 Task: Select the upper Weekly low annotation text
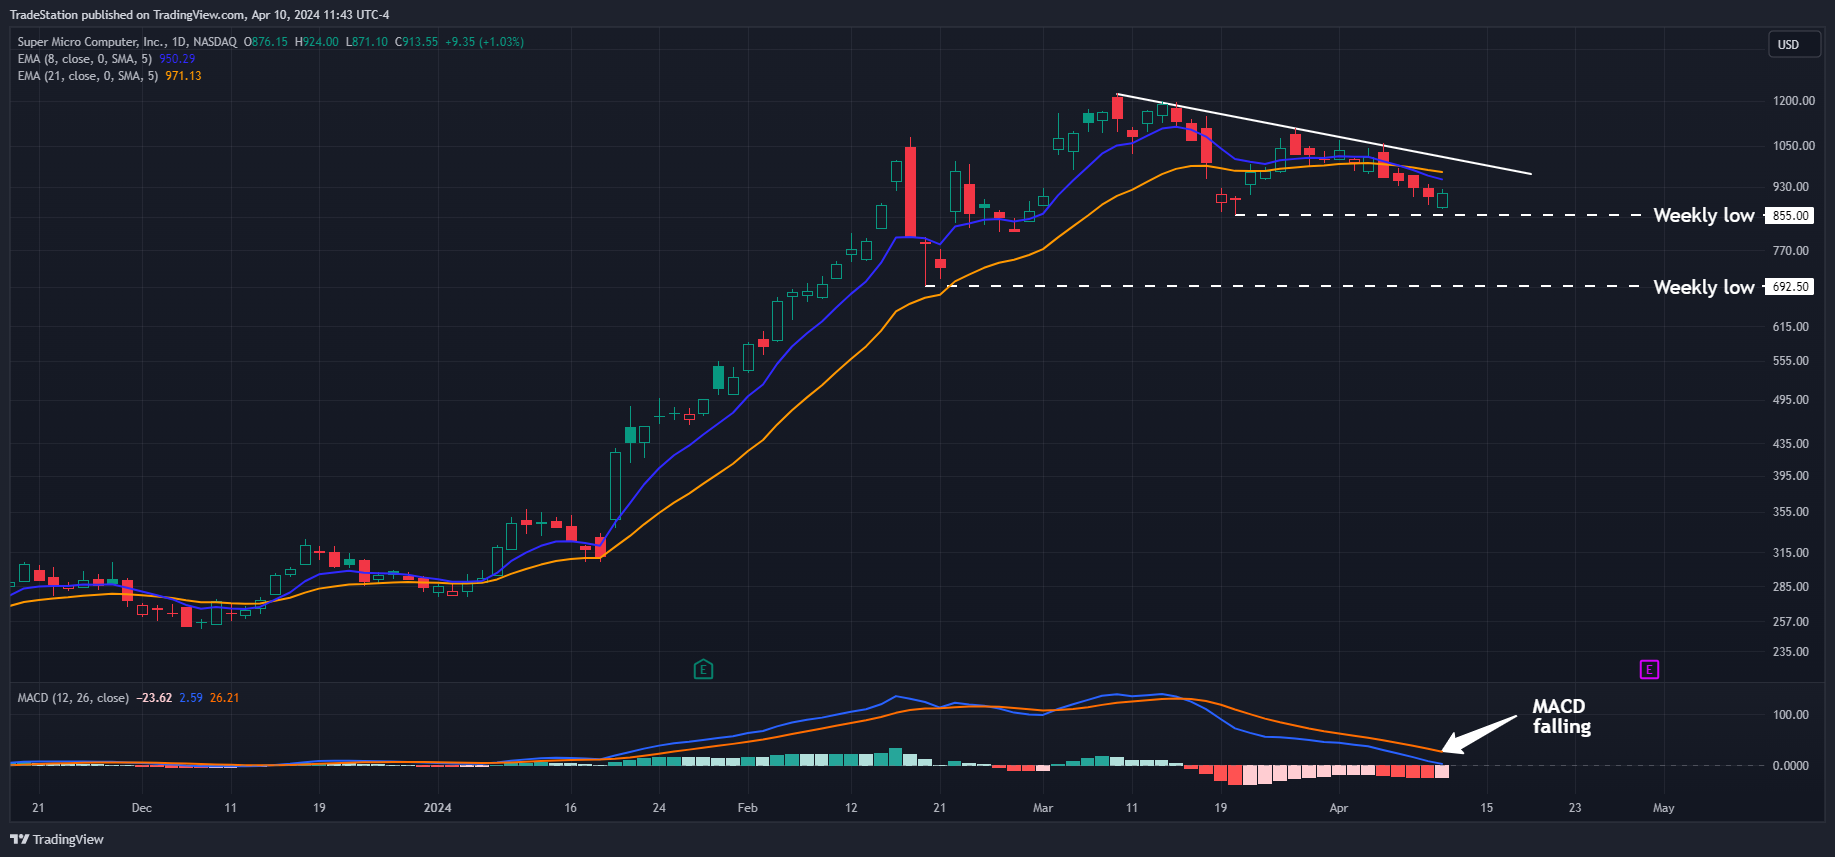point(1703,216)
